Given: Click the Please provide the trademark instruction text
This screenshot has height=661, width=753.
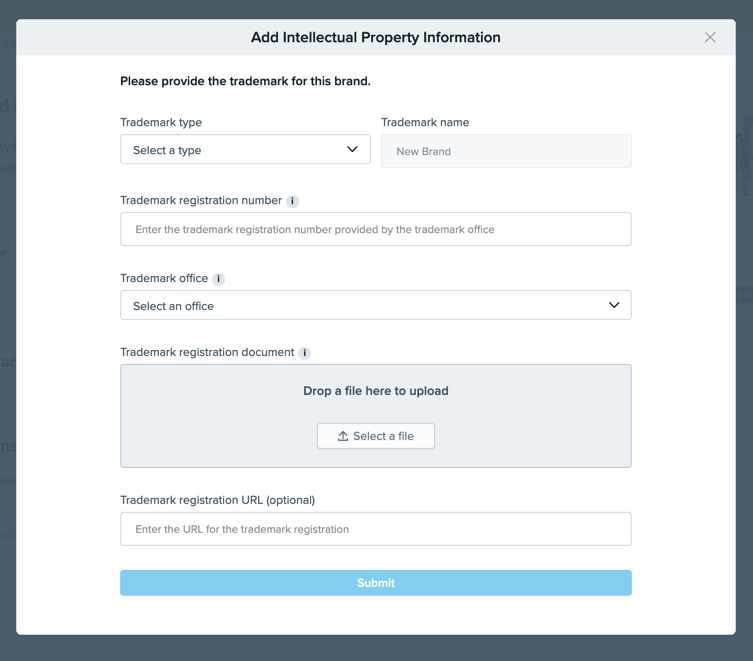Looking at the screenshot, I should [245, 81].
